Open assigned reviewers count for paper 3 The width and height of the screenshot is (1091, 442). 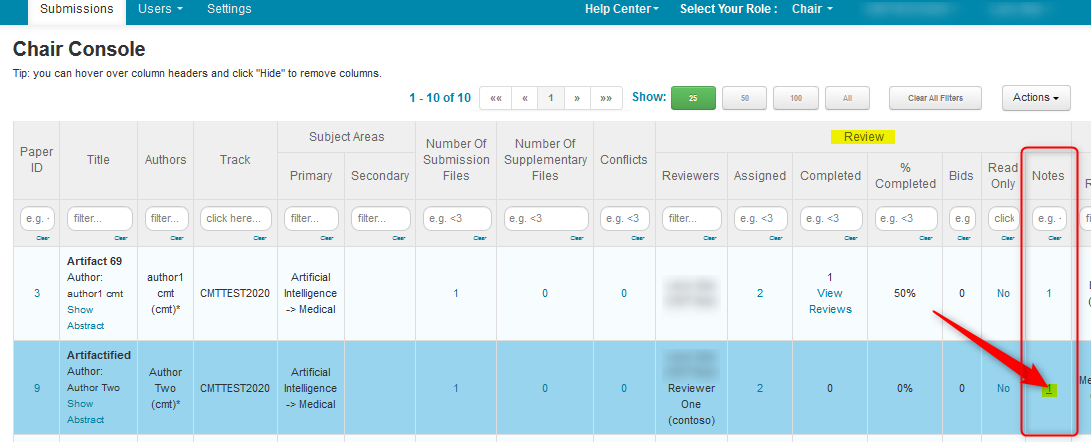click(760, 293)
